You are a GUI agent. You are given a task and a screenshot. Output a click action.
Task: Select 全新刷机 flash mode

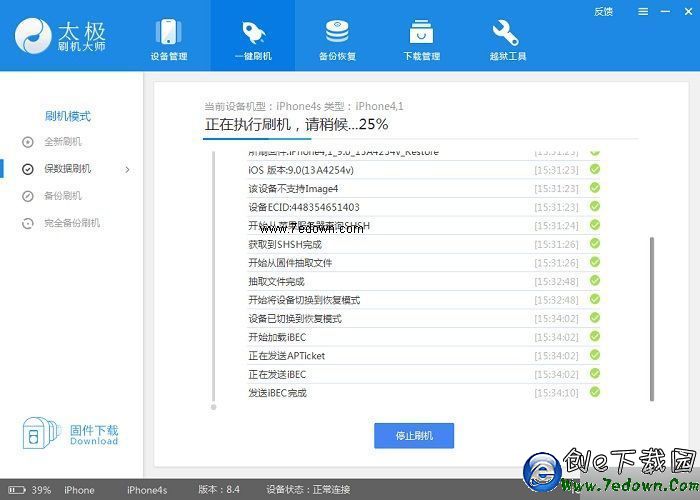tap(62, 142)
